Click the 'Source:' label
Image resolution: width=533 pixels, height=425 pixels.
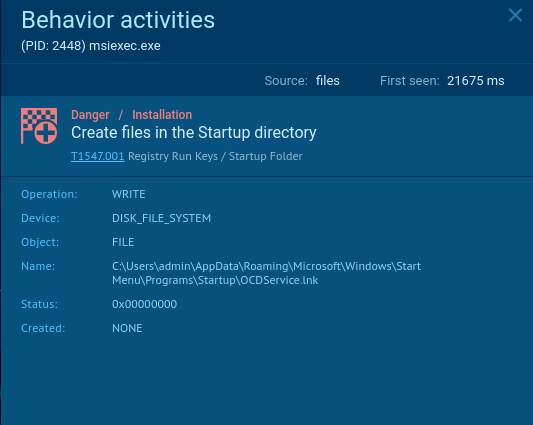pos(286,81)
